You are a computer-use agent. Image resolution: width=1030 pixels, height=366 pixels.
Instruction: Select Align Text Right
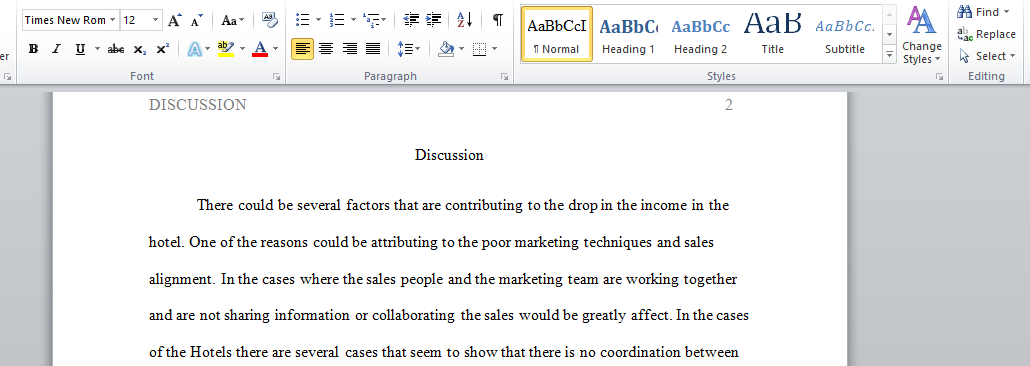coord(349,49)
